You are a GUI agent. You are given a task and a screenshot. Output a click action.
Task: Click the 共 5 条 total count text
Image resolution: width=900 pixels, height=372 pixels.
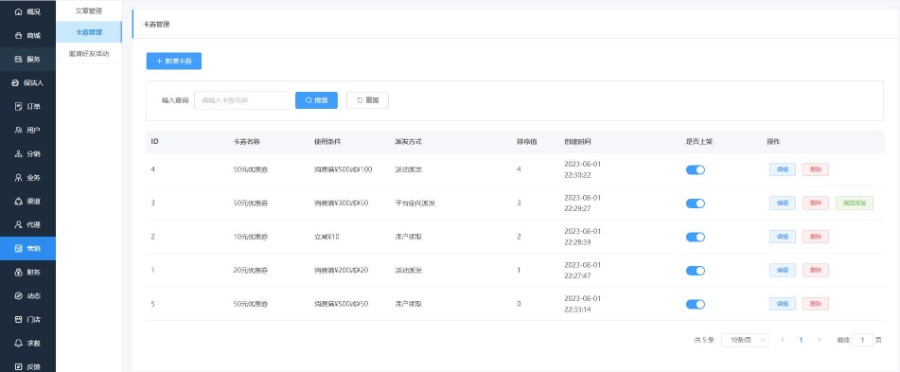[704, 340]
